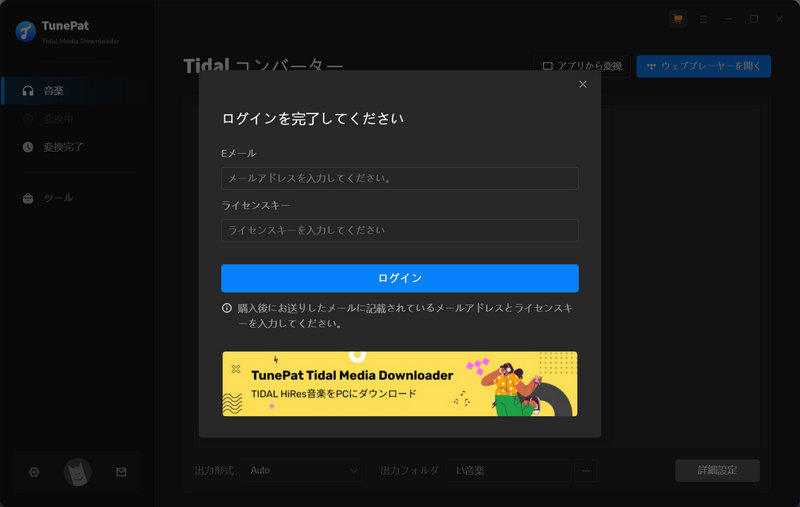
Task: Open the mail feedback icon
Action: [x=121, y=472]
